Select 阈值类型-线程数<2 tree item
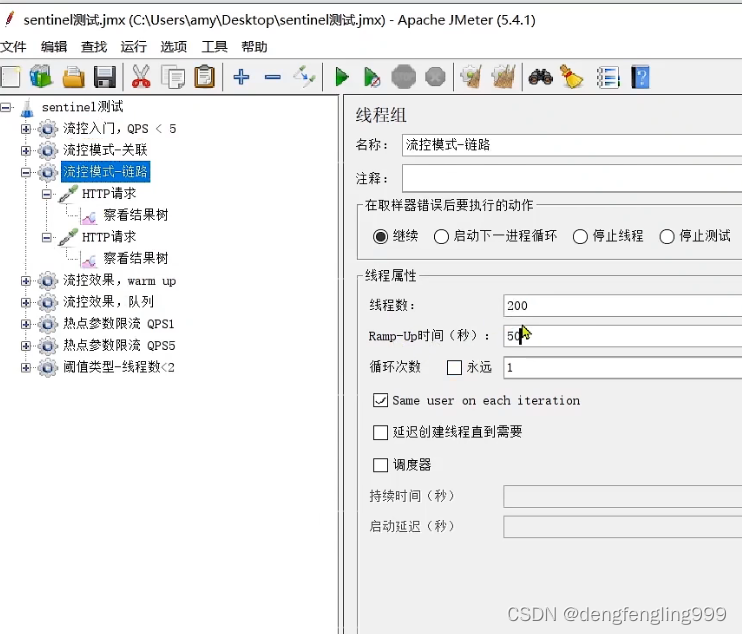This screenshot has width=742, height=634. click(119, 367)
